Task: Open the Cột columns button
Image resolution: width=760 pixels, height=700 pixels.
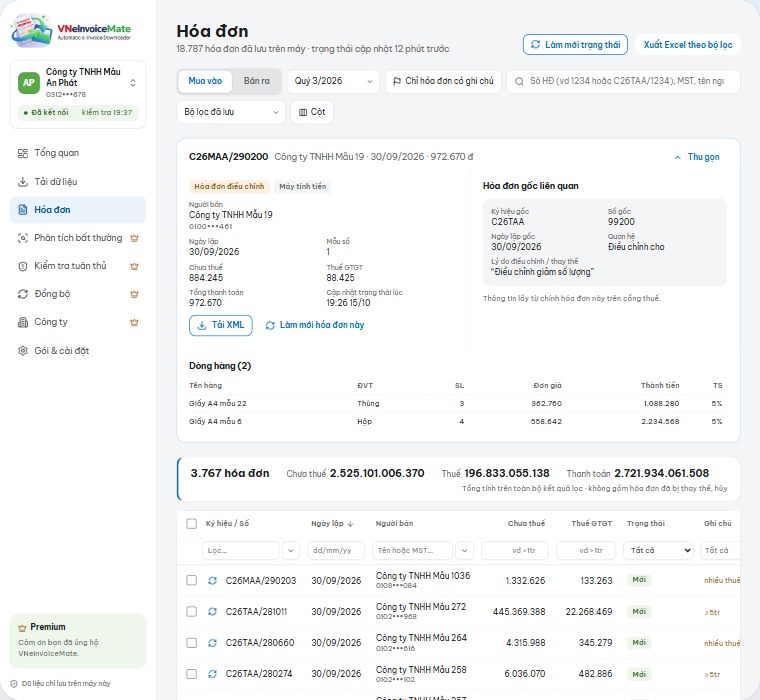Action: tap(312, 112)
